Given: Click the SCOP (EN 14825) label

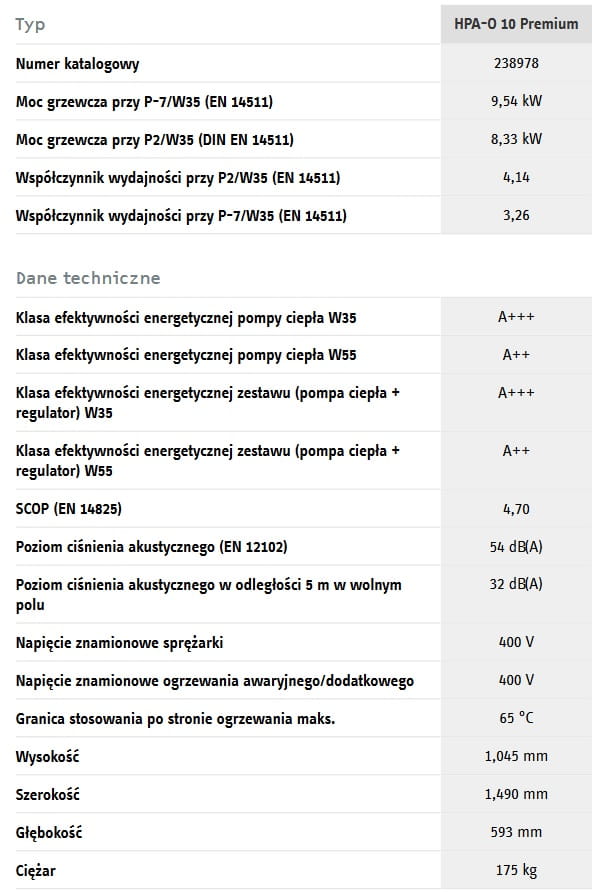Looking at the screenshot, I should [69, 509].
